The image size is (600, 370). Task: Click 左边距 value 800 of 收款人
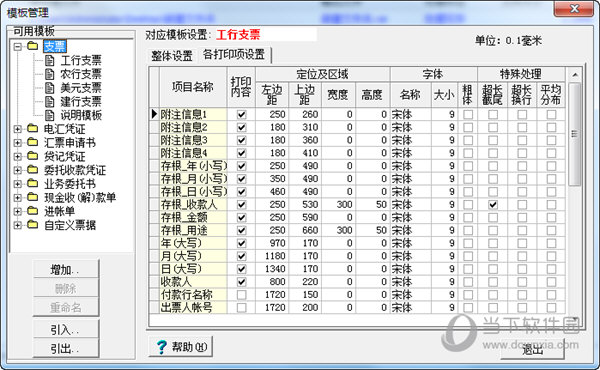tap(272, 282)
